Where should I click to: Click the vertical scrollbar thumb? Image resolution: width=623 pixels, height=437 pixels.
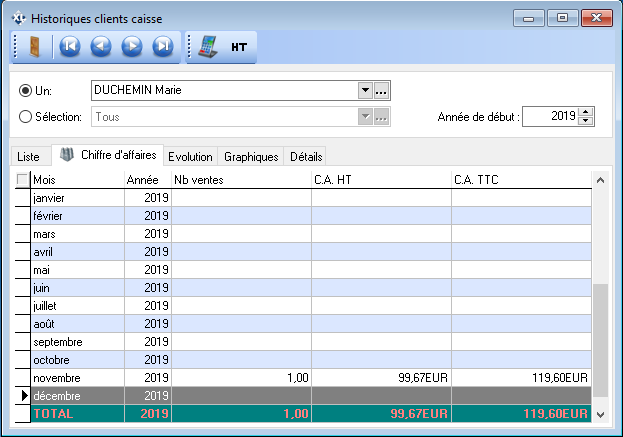point(600,340)
